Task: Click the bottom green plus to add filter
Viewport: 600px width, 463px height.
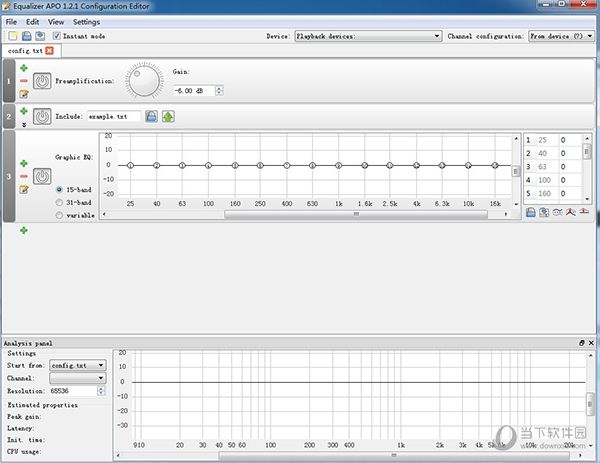Action: pos(24,230)
